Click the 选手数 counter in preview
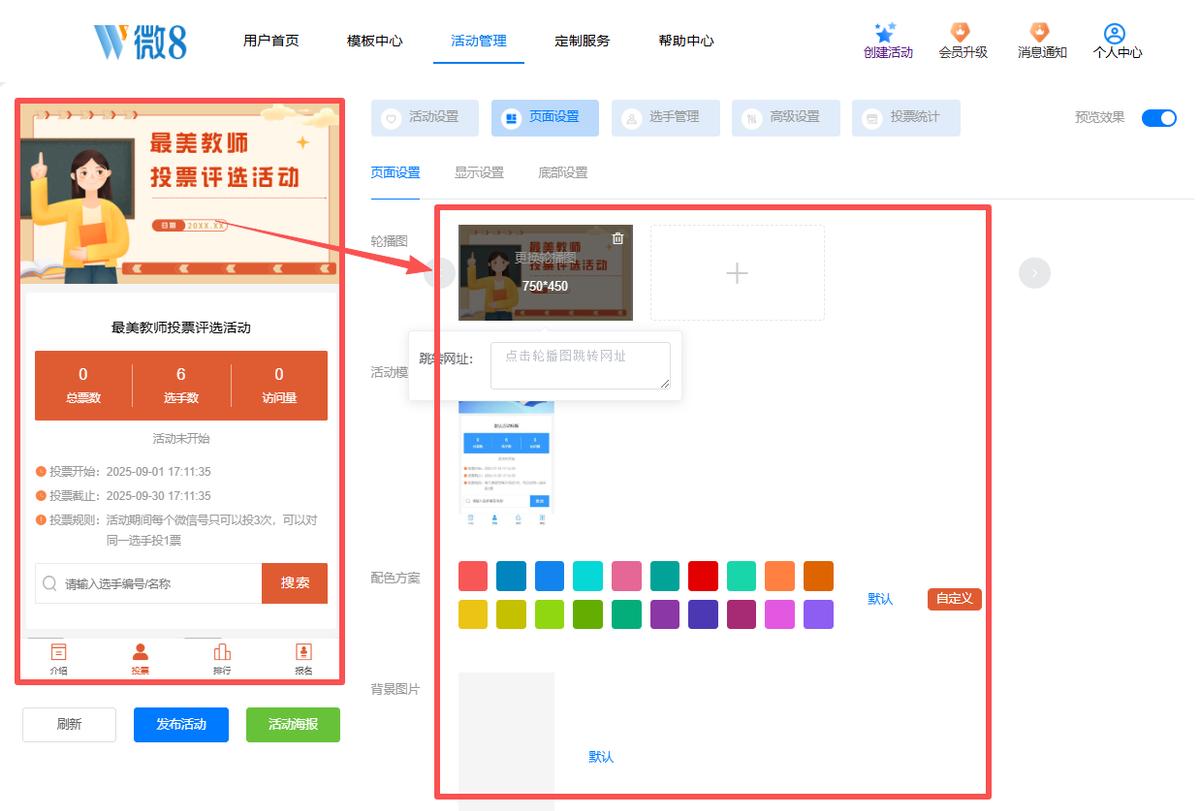Screen dimensions: 1200x811 point(181,385)
